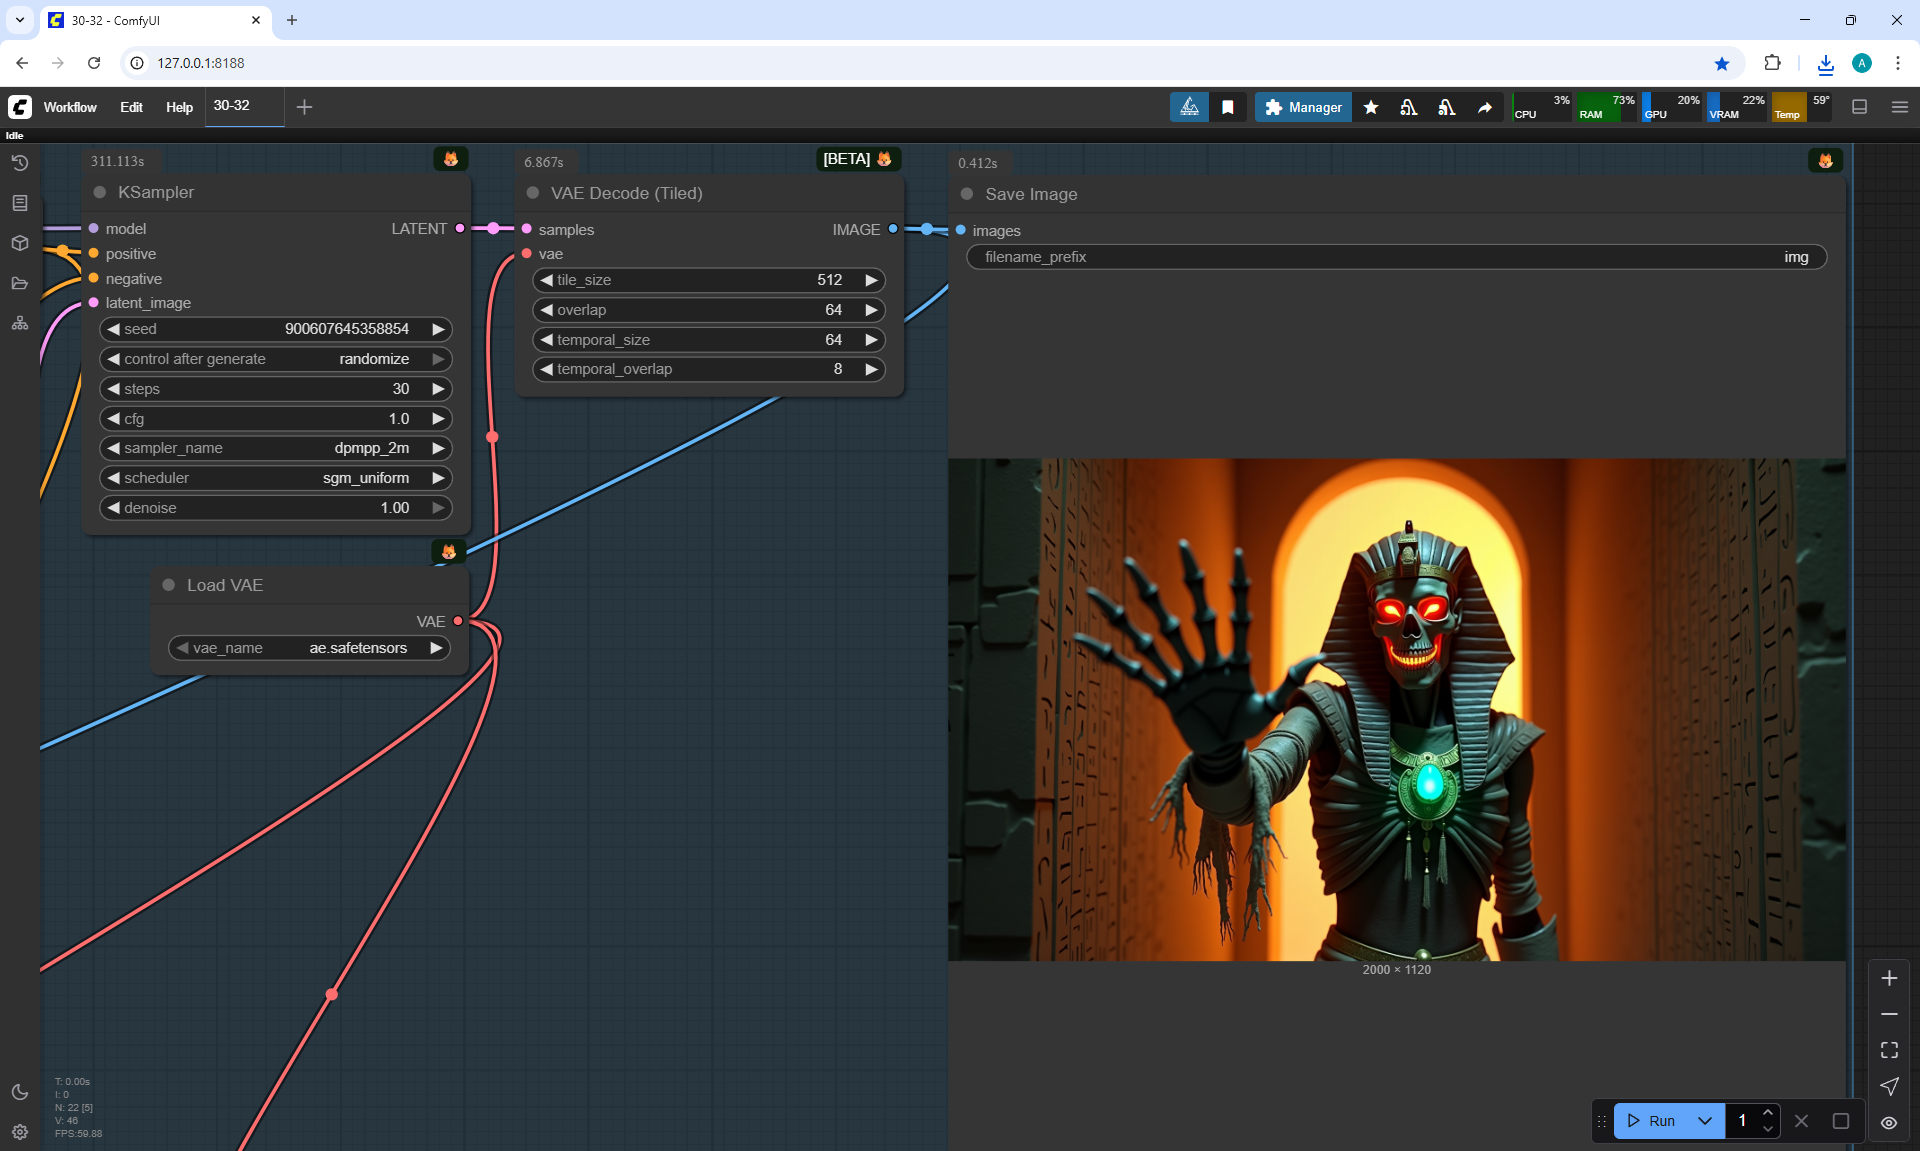This screenshot has height=1151, width=1920.
Task: Toggle bottom panel icon in top bar
Action: 1860,107
